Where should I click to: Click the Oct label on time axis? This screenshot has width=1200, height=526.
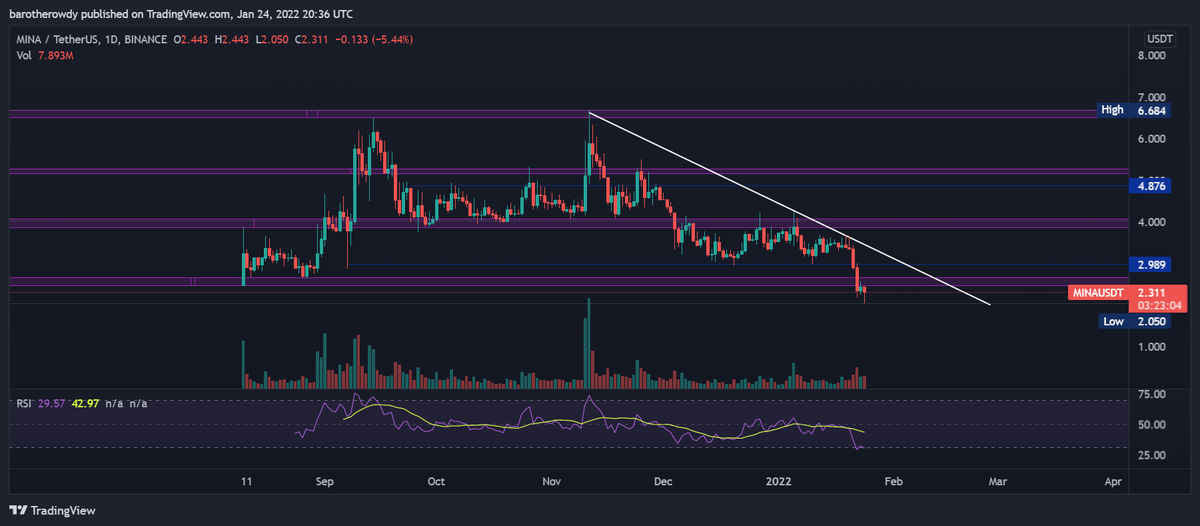click(x=436, y=481)
